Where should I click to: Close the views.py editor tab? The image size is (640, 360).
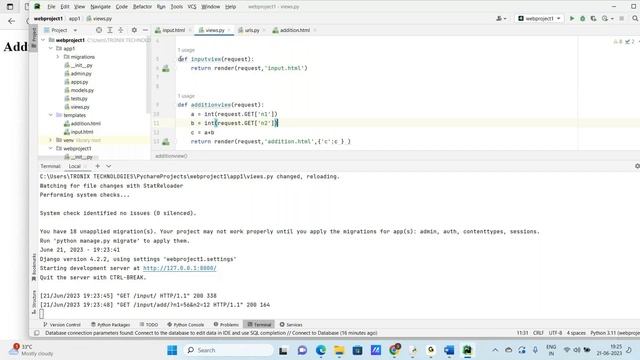pyautogui.click(x=229, y=30)
